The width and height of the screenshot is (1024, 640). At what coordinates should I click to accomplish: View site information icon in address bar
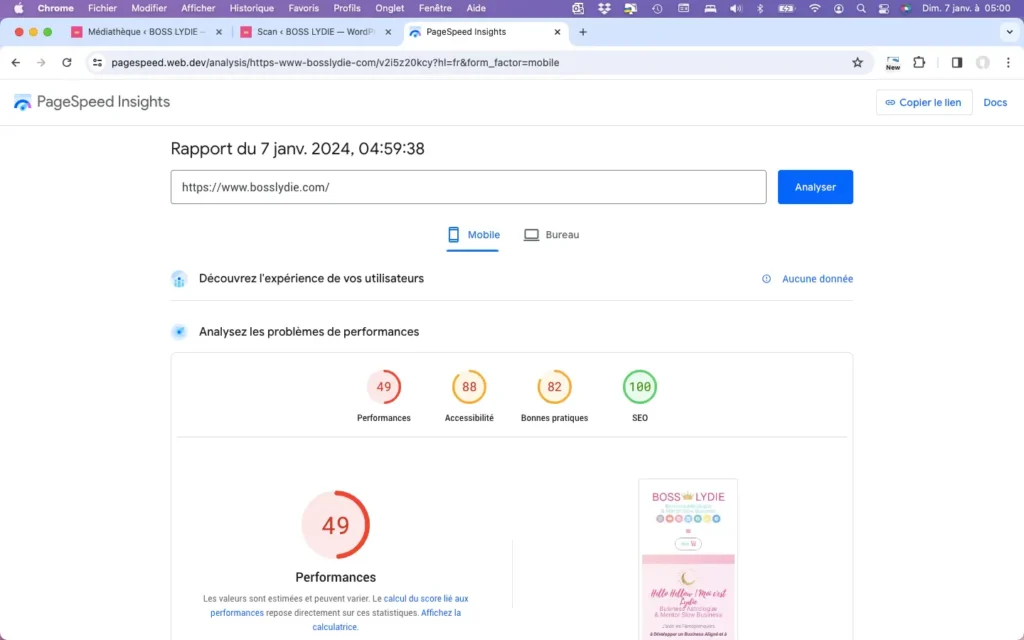[97, 62]
